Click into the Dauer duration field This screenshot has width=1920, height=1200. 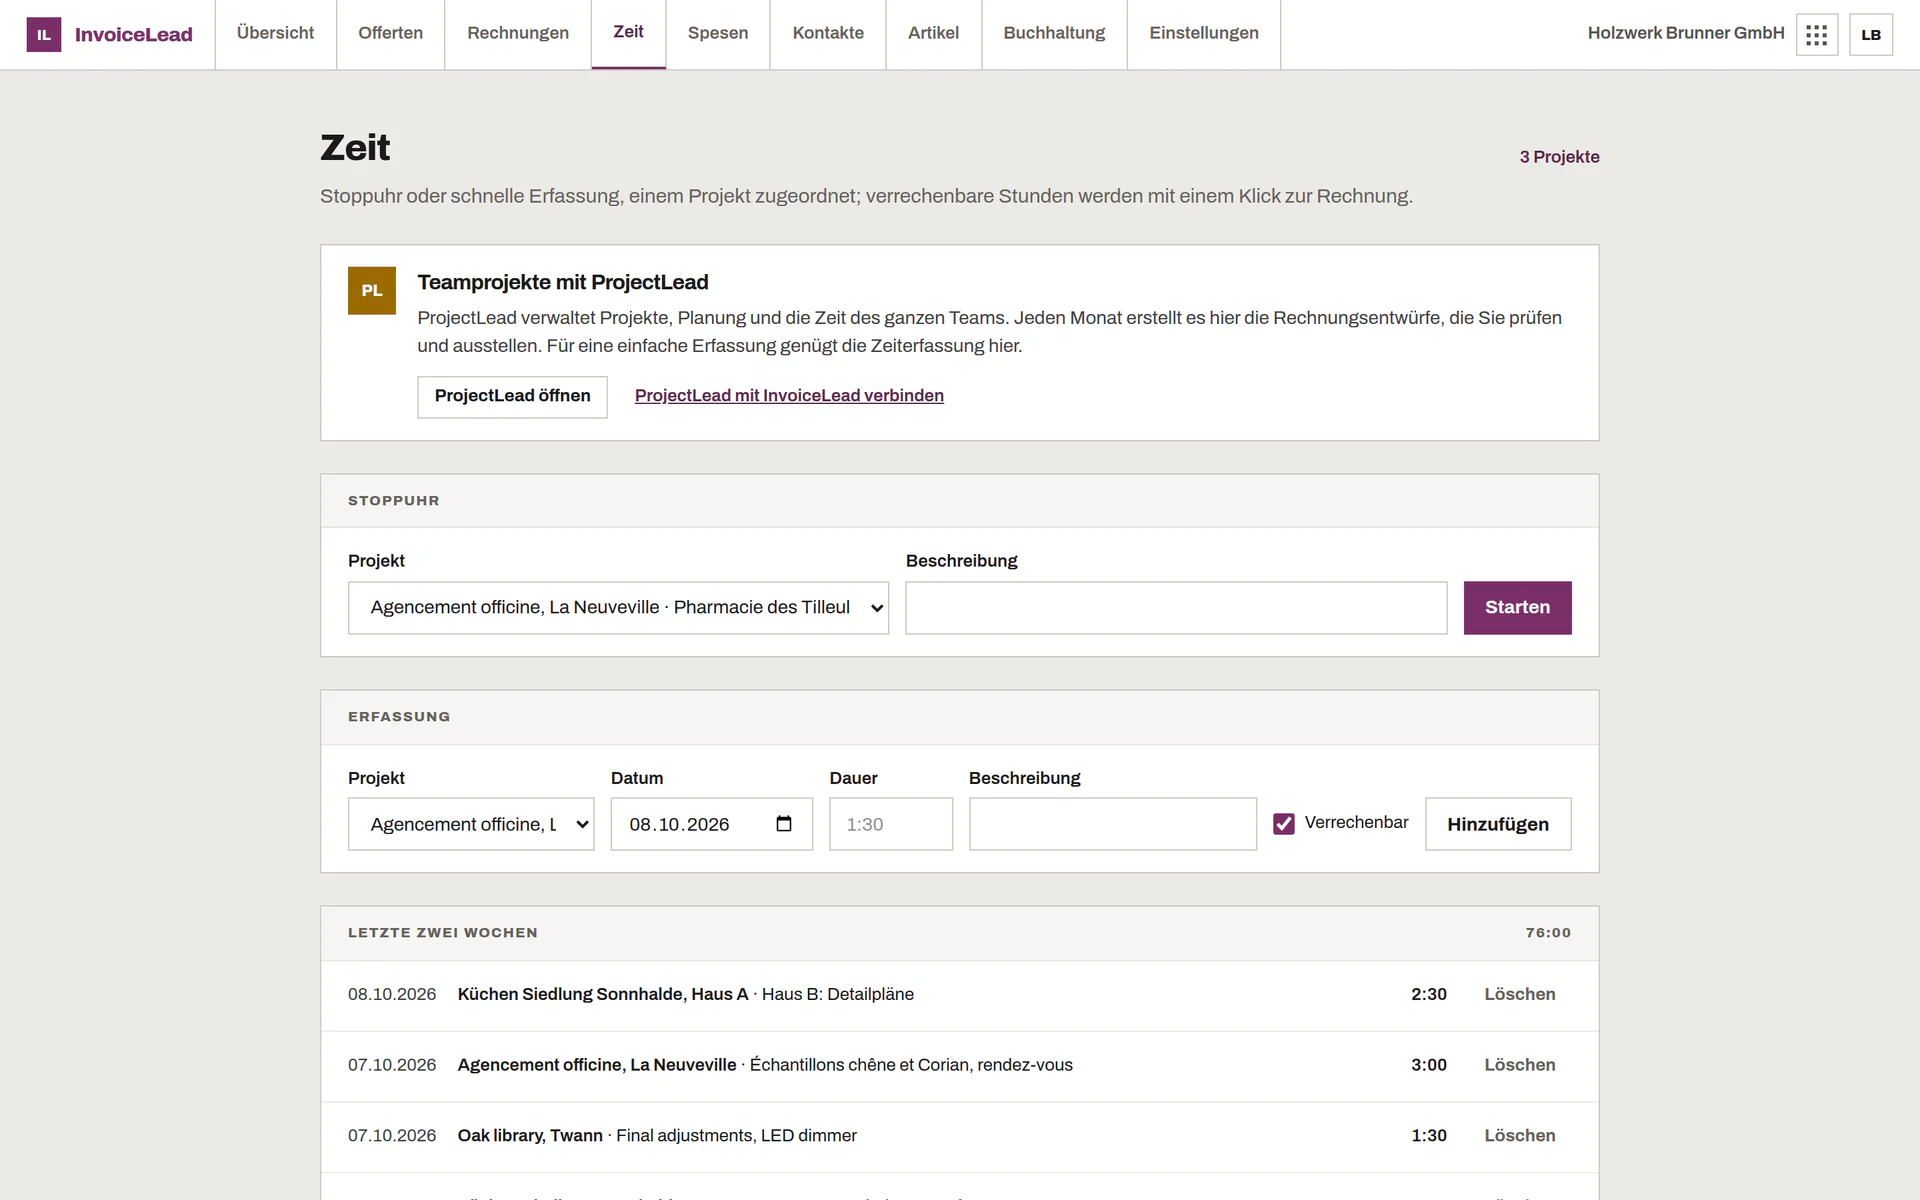pos(891,824)
